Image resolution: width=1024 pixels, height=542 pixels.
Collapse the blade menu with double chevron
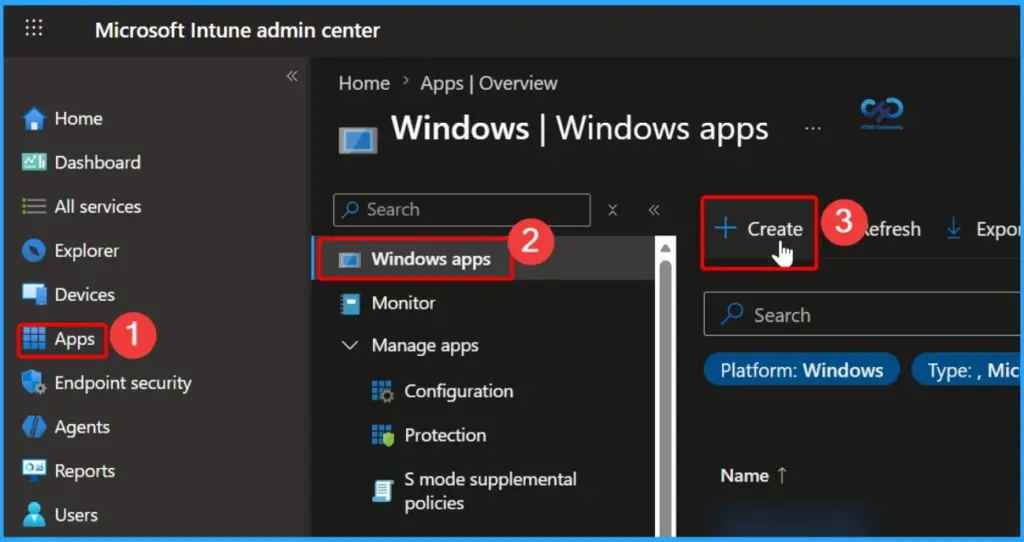(x=654, y=210)
